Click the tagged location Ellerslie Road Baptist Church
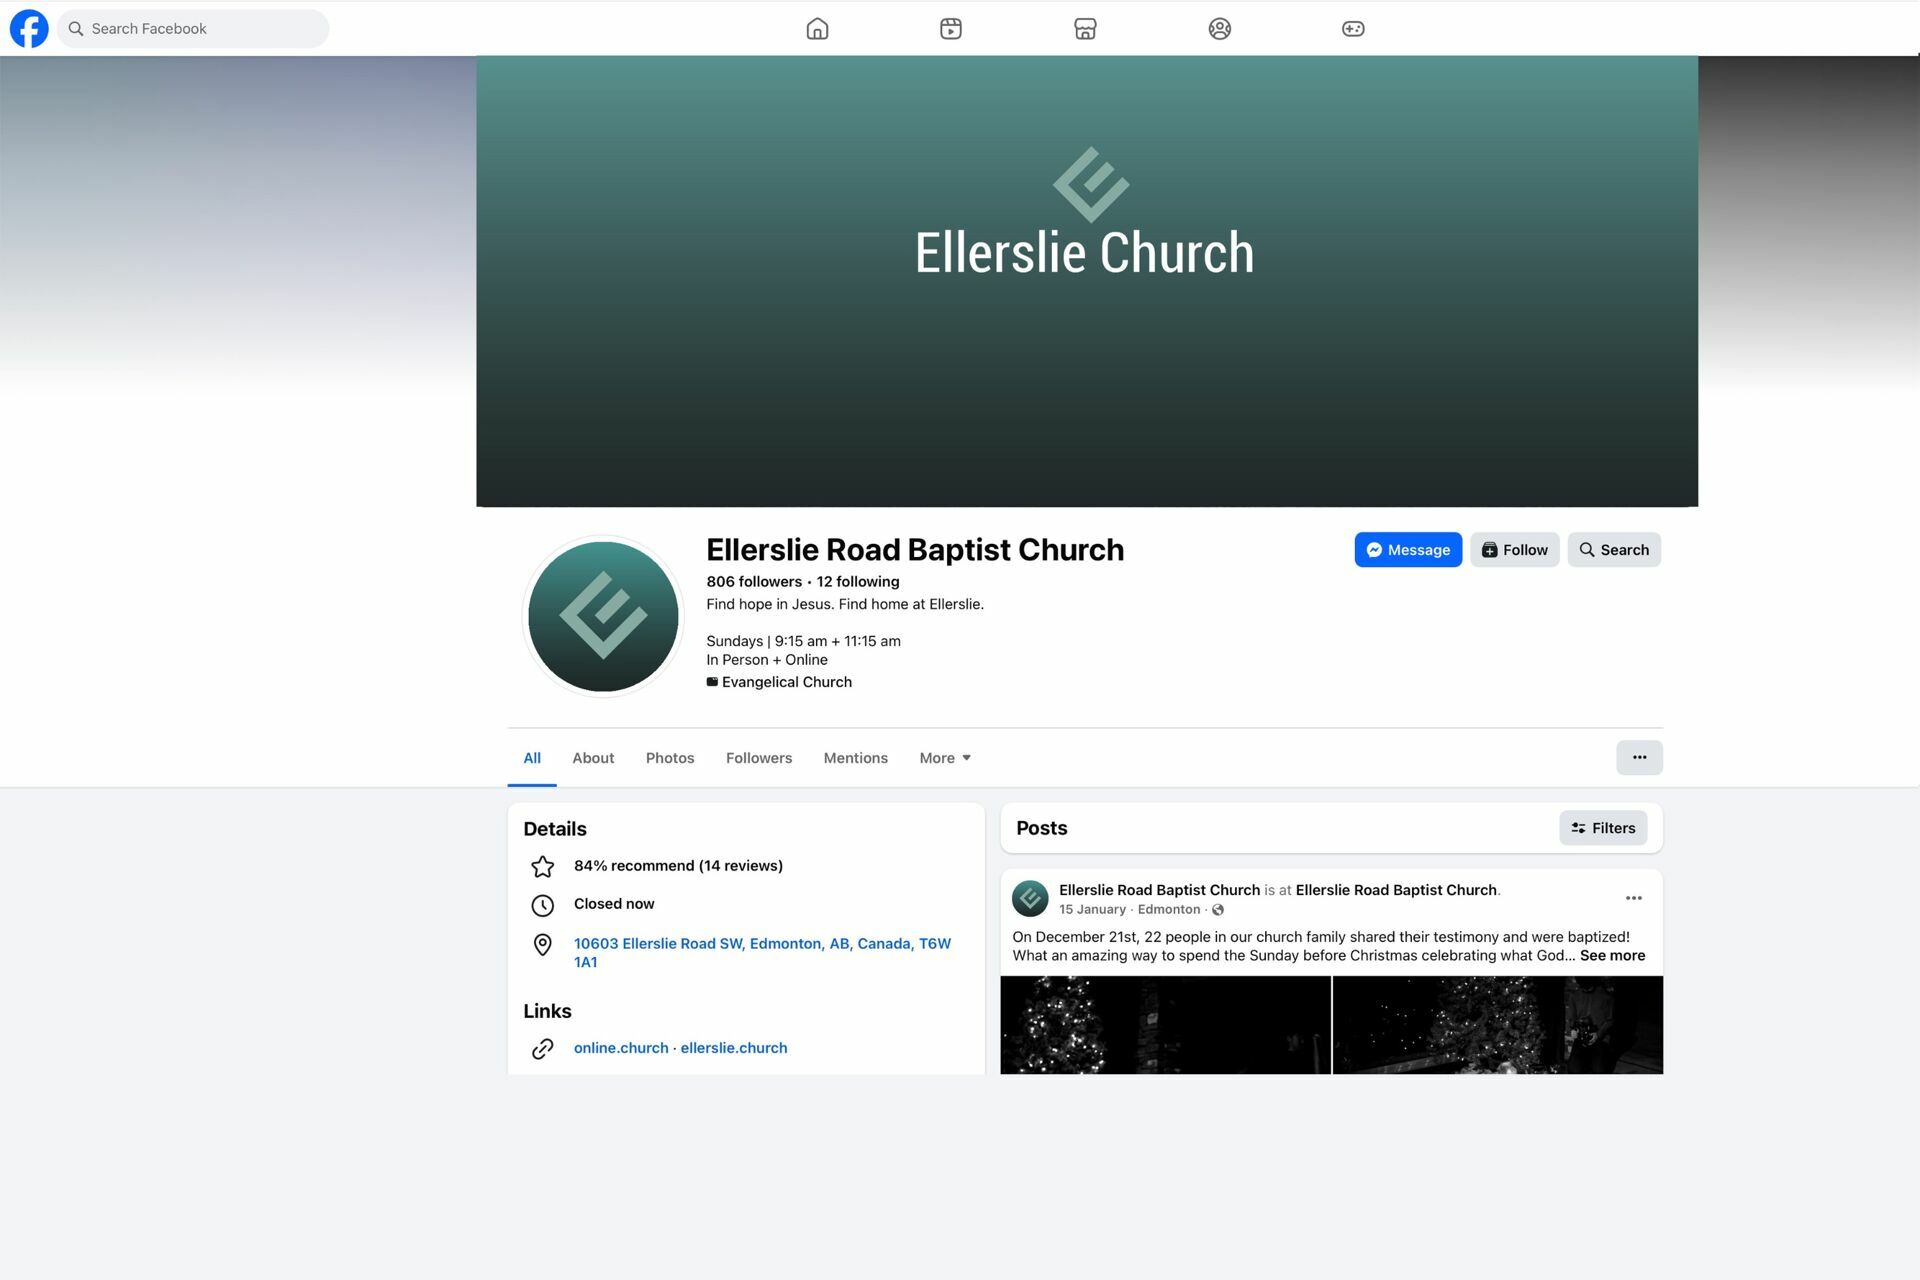The width and height of the screenshot is (1920, 1280). [1396, 890]
